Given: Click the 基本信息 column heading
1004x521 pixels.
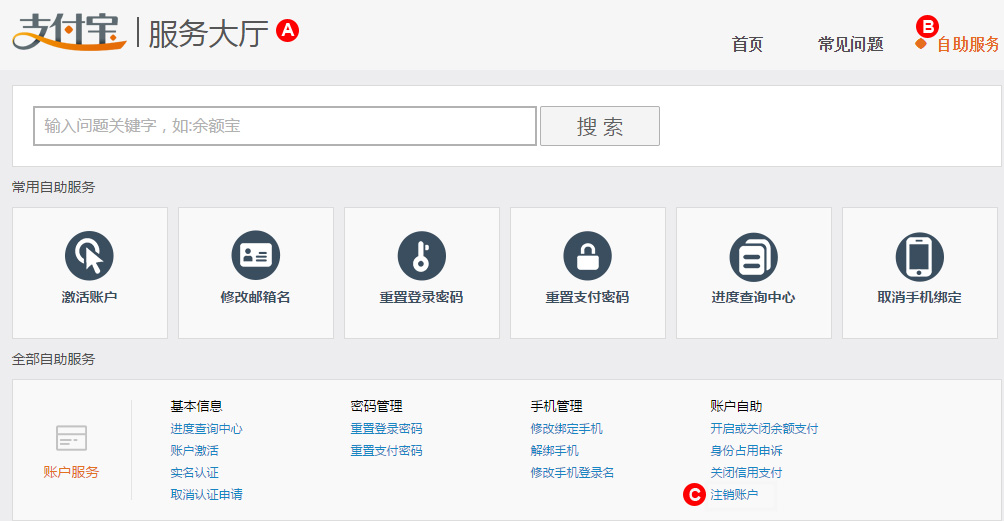Looking at the screenshot, I should point(196,406).
